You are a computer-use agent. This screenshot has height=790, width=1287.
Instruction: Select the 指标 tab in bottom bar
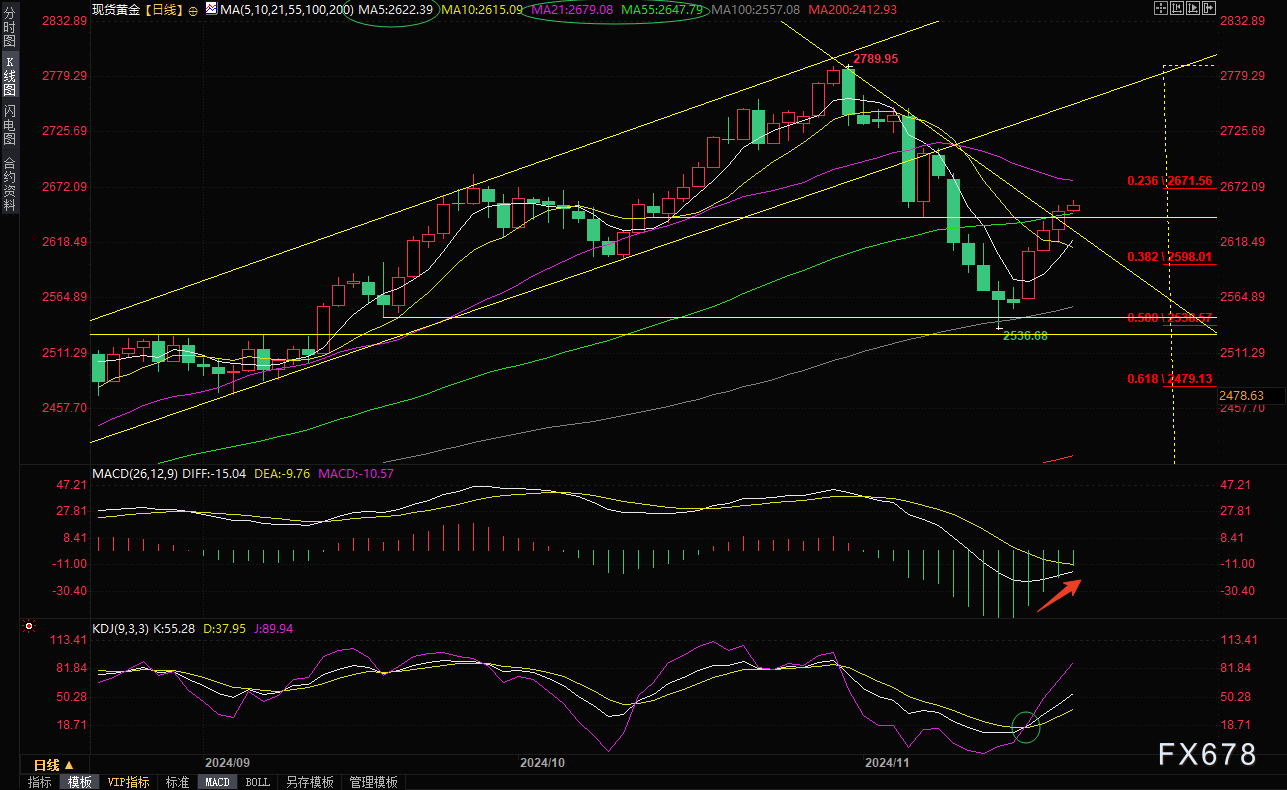point(40,782)
